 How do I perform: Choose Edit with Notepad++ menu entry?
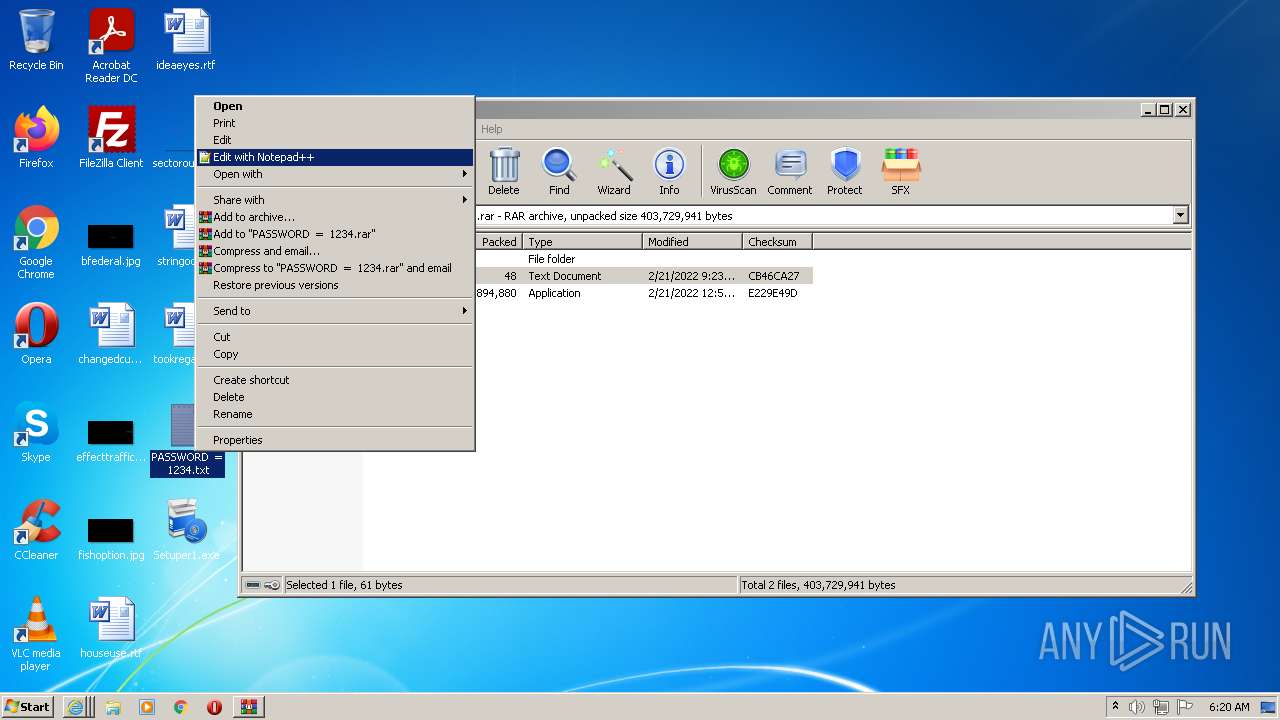335,157
